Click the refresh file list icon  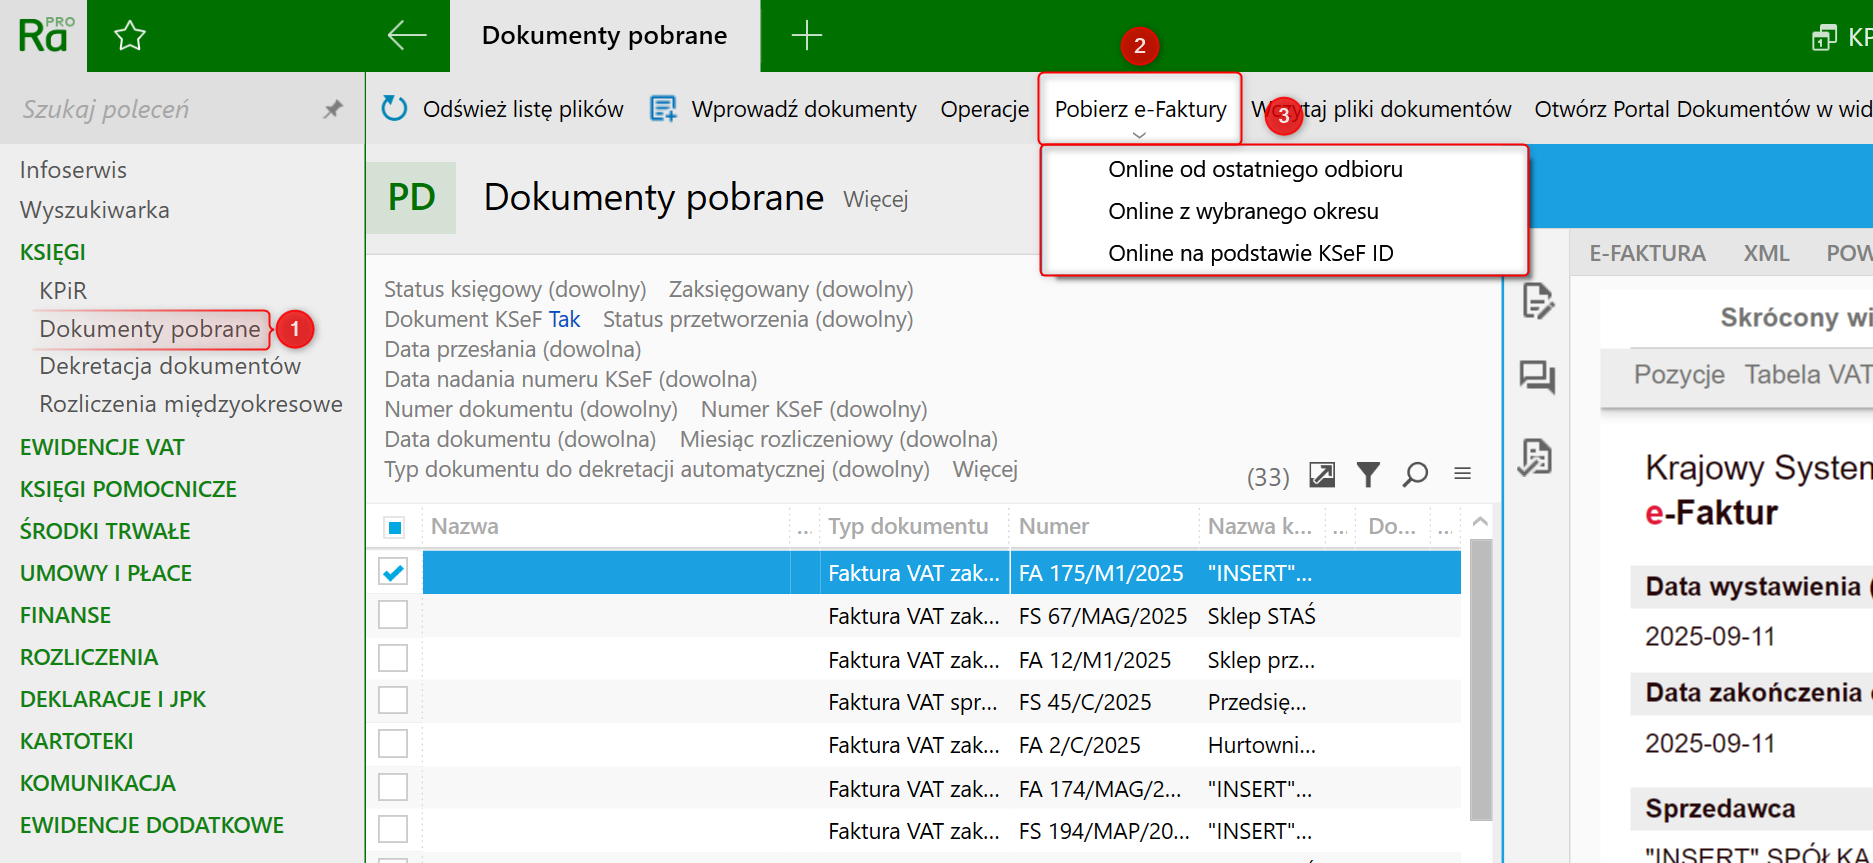pos(395,108)
